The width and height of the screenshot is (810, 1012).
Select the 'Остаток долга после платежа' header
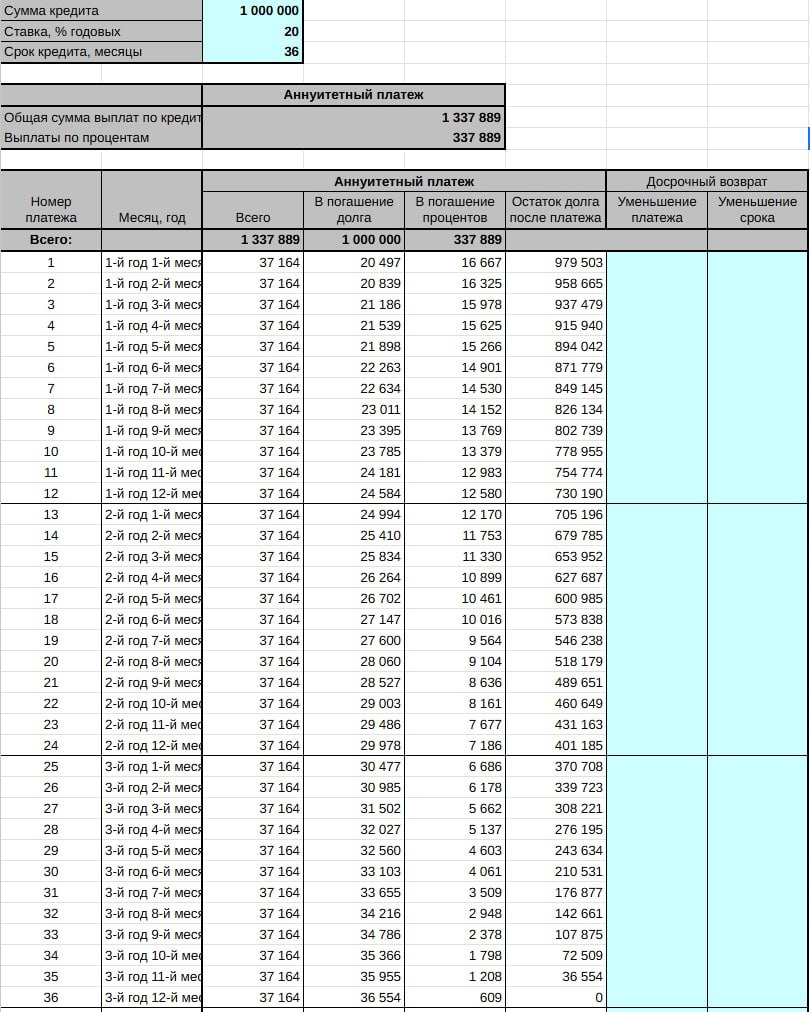pyautogui.click(x=555, y=209)
